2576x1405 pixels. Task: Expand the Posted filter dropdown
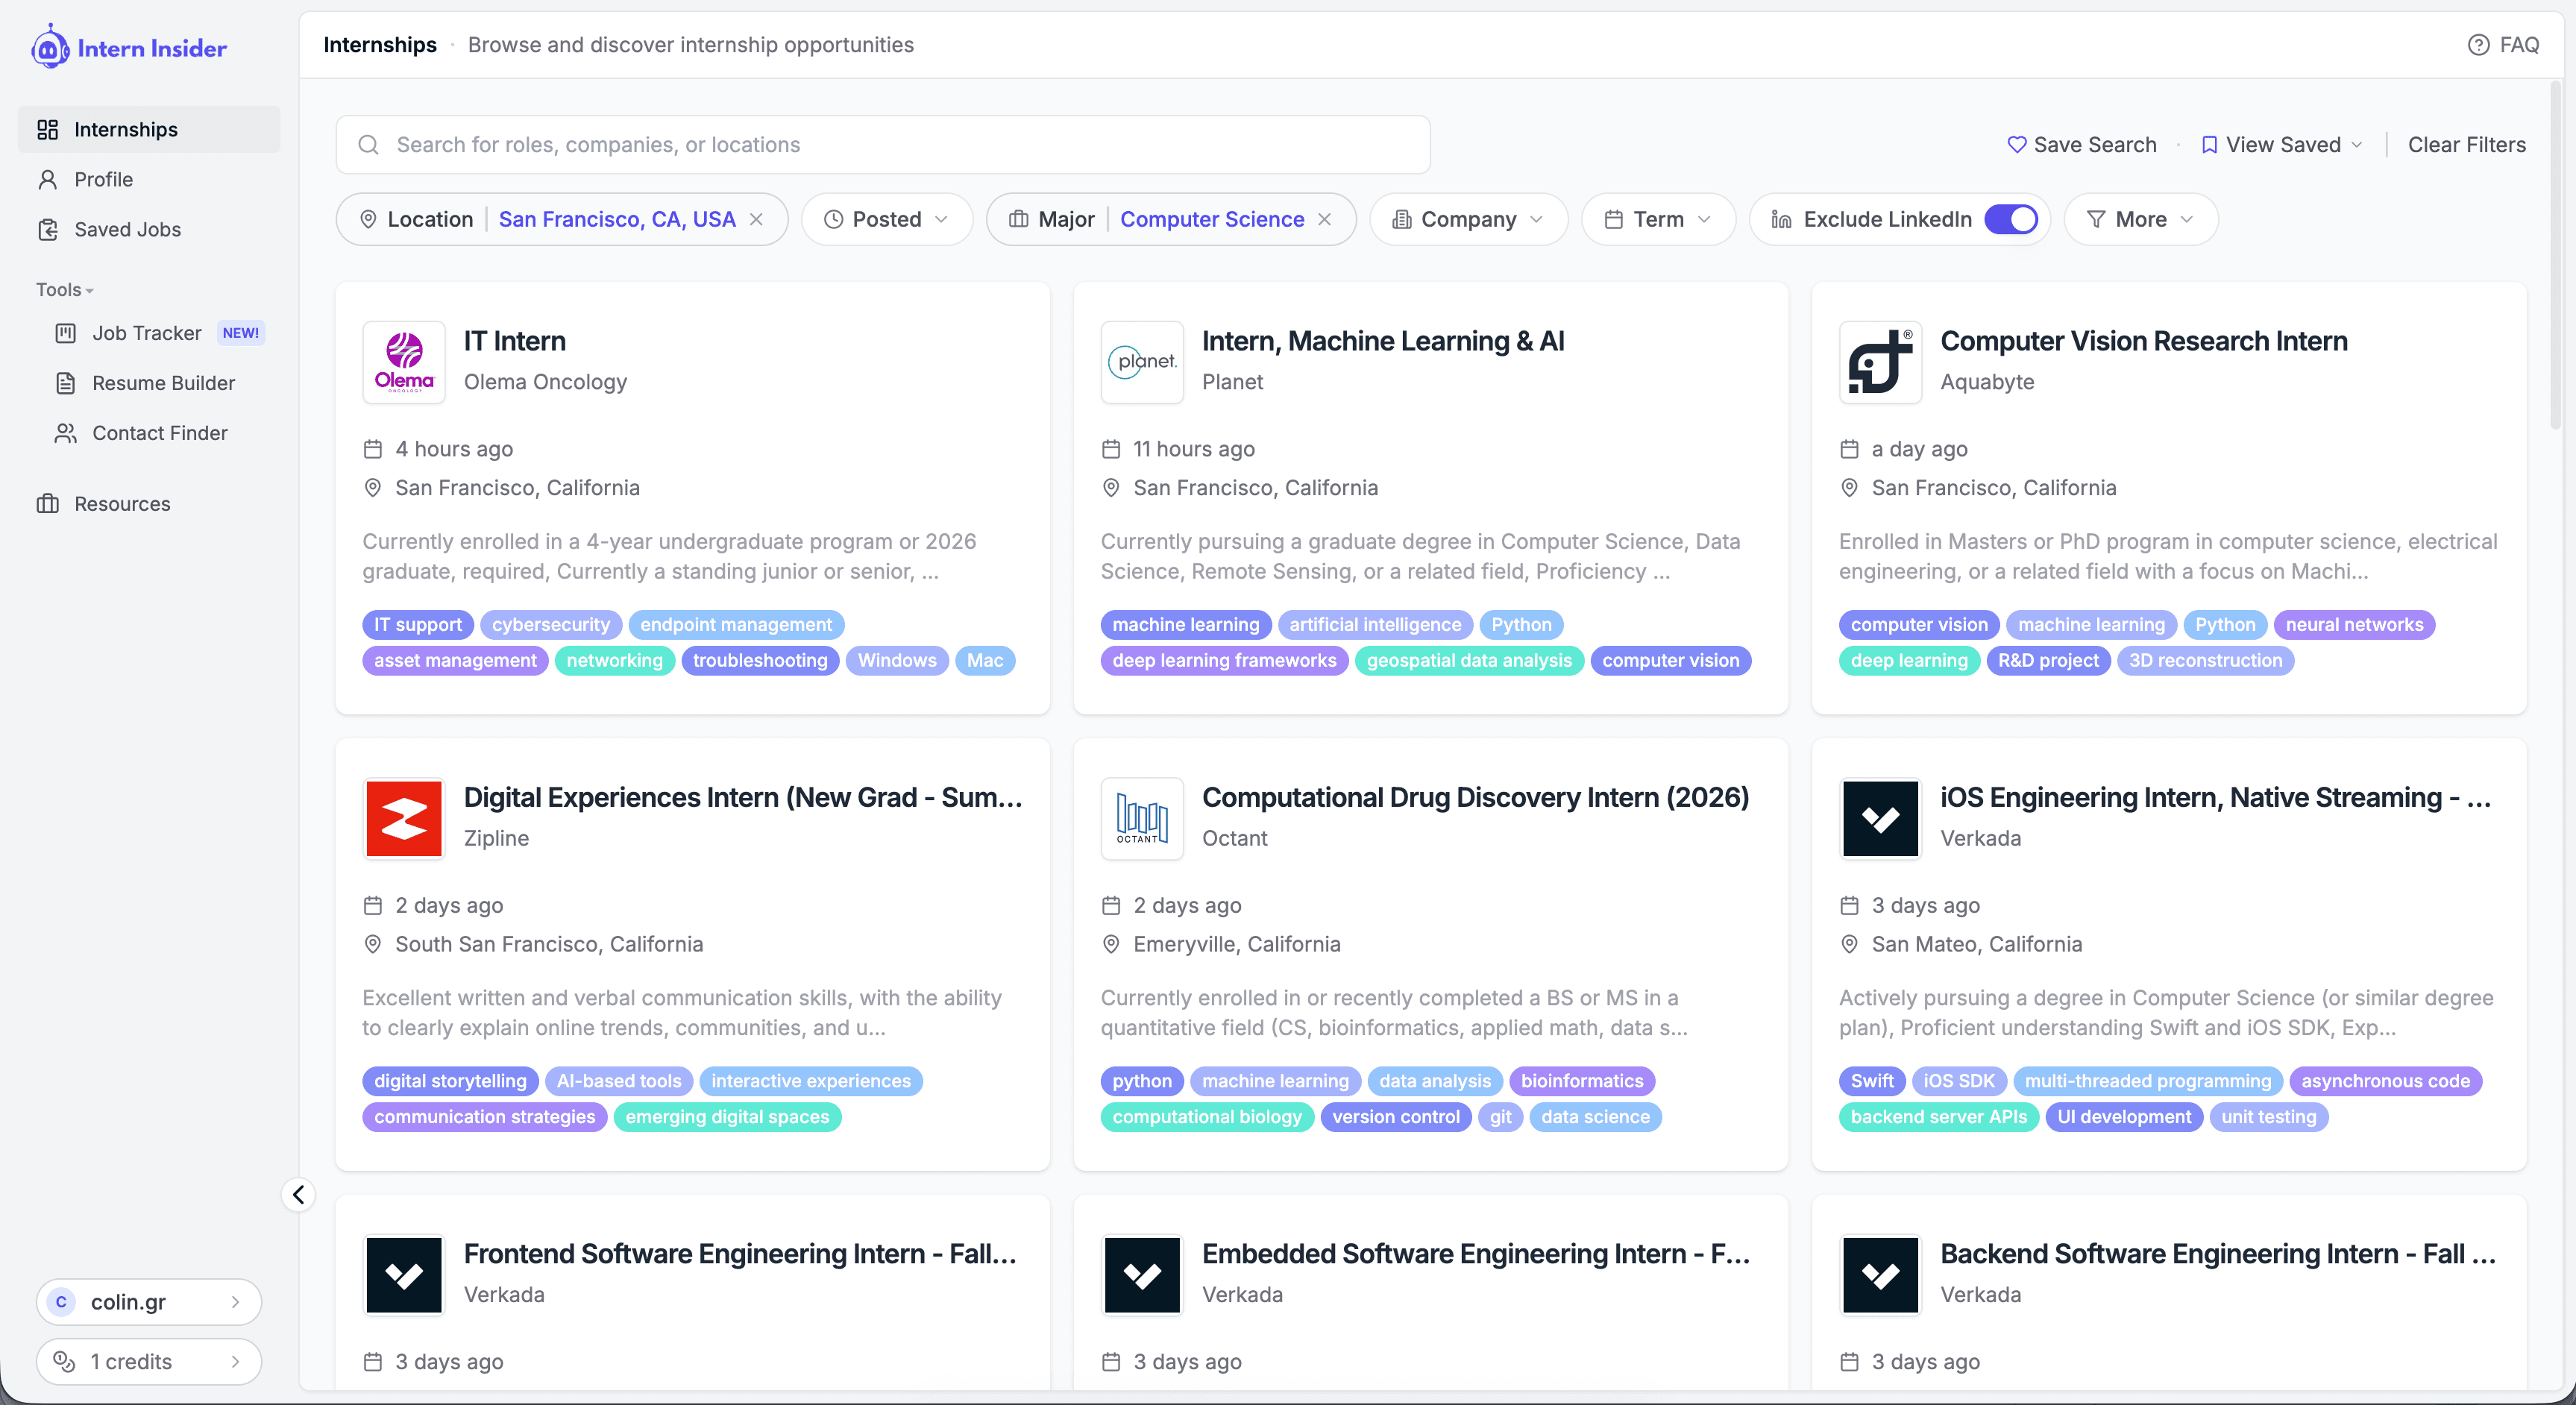pyautogui.click(x=886, y=219)
